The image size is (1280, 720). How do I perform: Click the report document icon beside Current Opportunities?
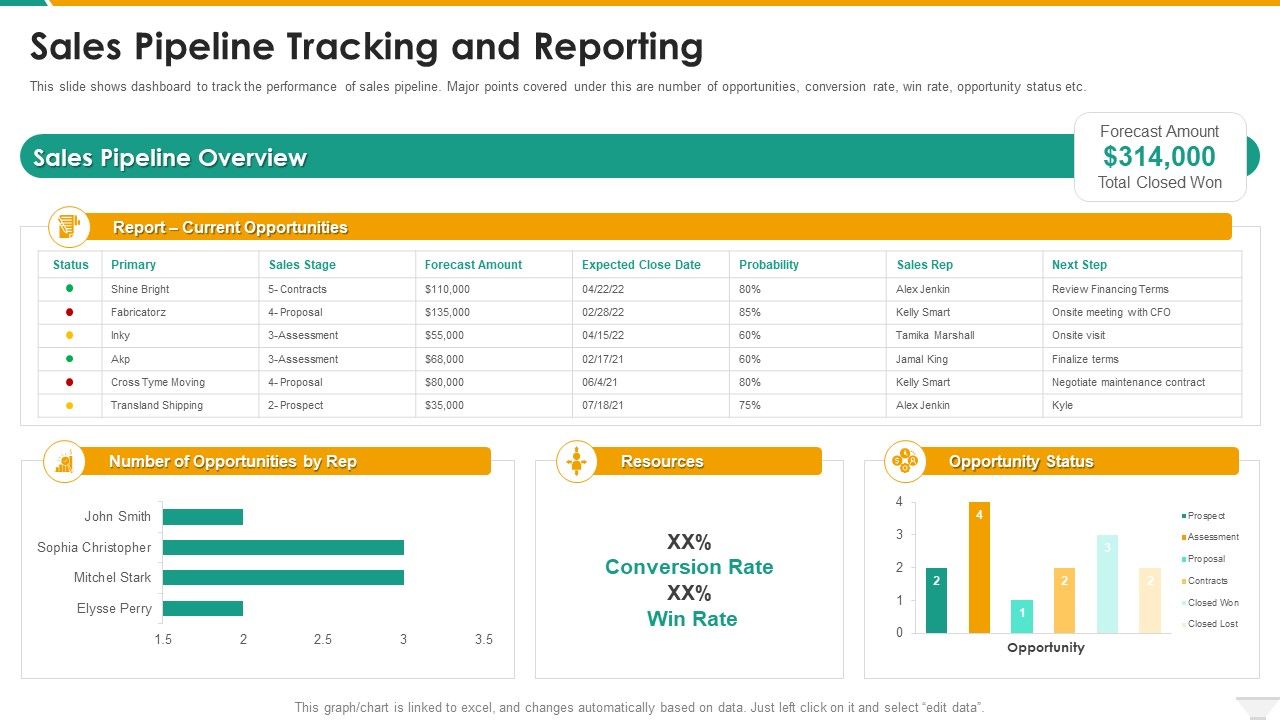click(x=68, y=227)
